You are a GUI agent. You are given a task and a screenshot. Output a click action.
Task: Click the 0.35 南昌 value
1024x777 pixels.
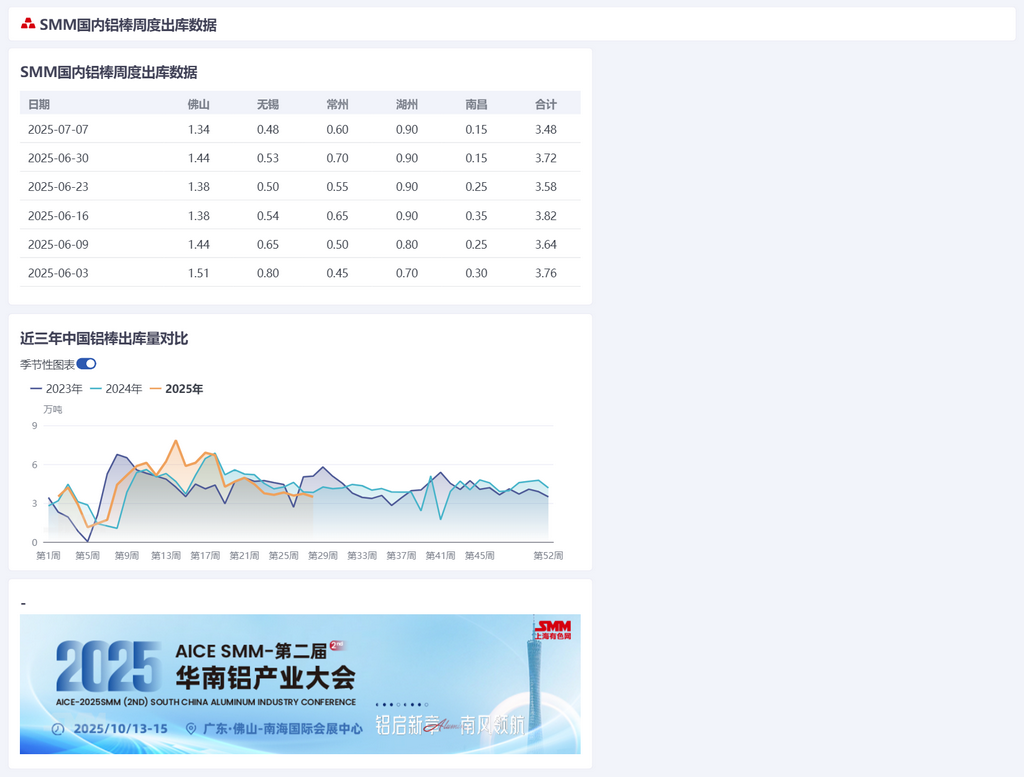tap(476, 215)
